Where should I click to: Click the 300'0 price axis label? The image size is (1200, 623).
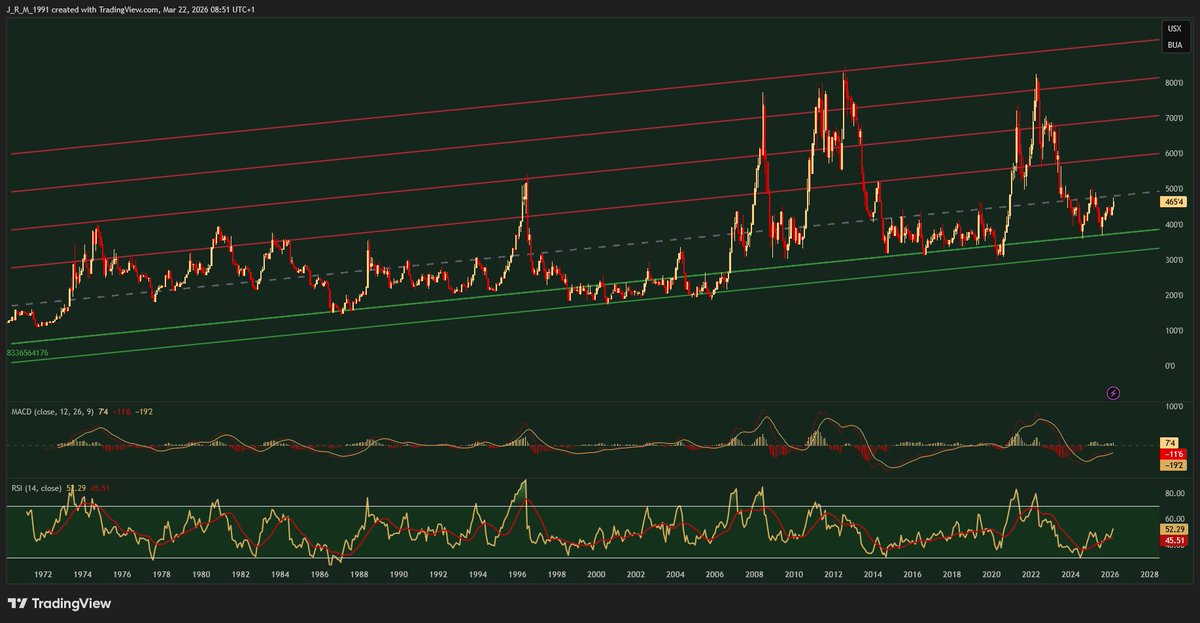(1174, 259)
